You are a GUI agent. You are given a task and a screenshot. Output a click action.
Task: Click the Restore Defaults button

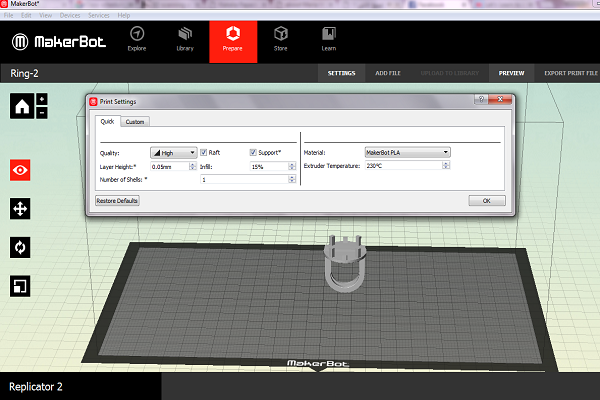117,201
